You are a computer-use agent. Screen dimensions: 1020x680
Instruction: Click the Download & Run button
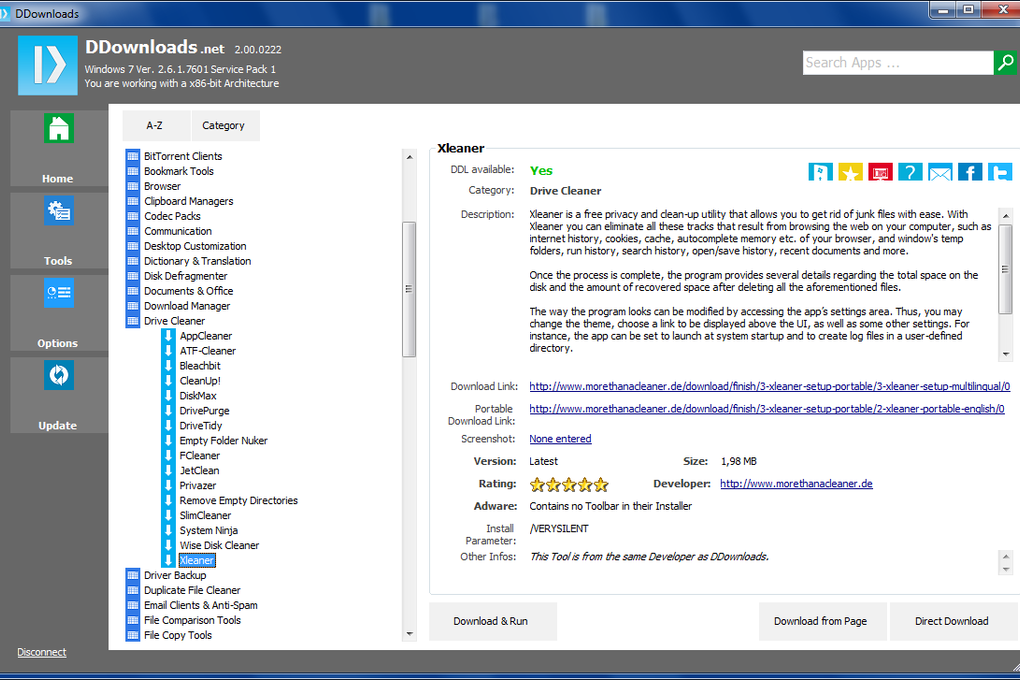(492, 621)
